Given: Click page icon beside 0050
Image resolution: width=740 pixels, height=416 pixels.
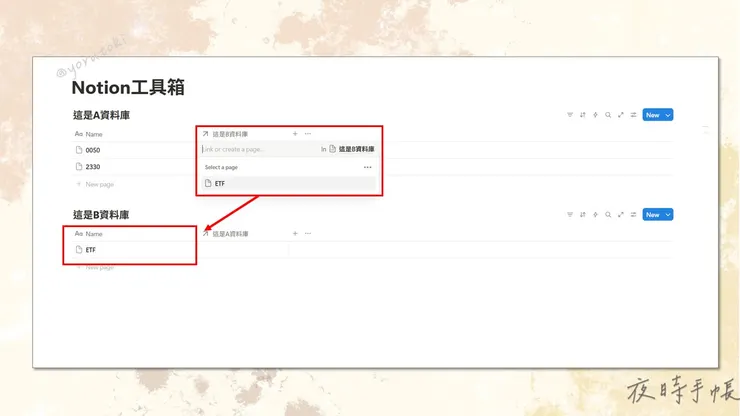Looking at the screenshot, I should pyautogui.click(x=79, y=150).
